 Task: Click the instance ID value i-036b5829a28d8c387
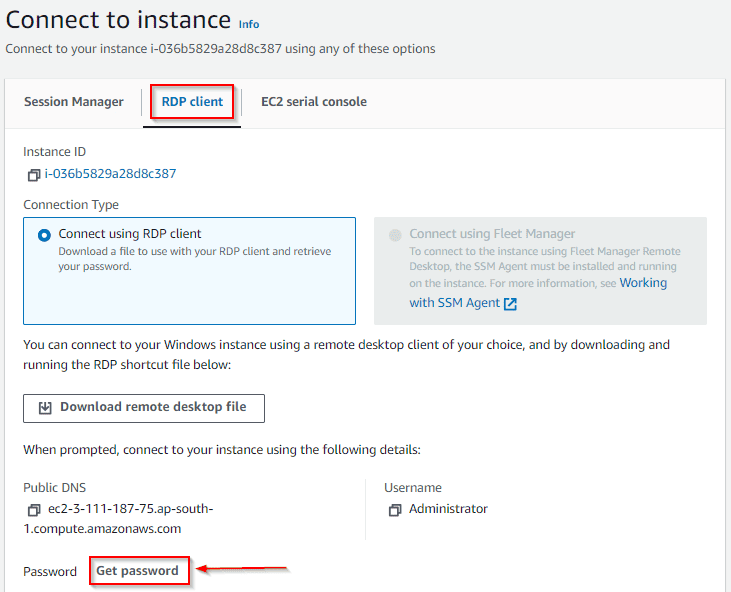tap(110, 174)
